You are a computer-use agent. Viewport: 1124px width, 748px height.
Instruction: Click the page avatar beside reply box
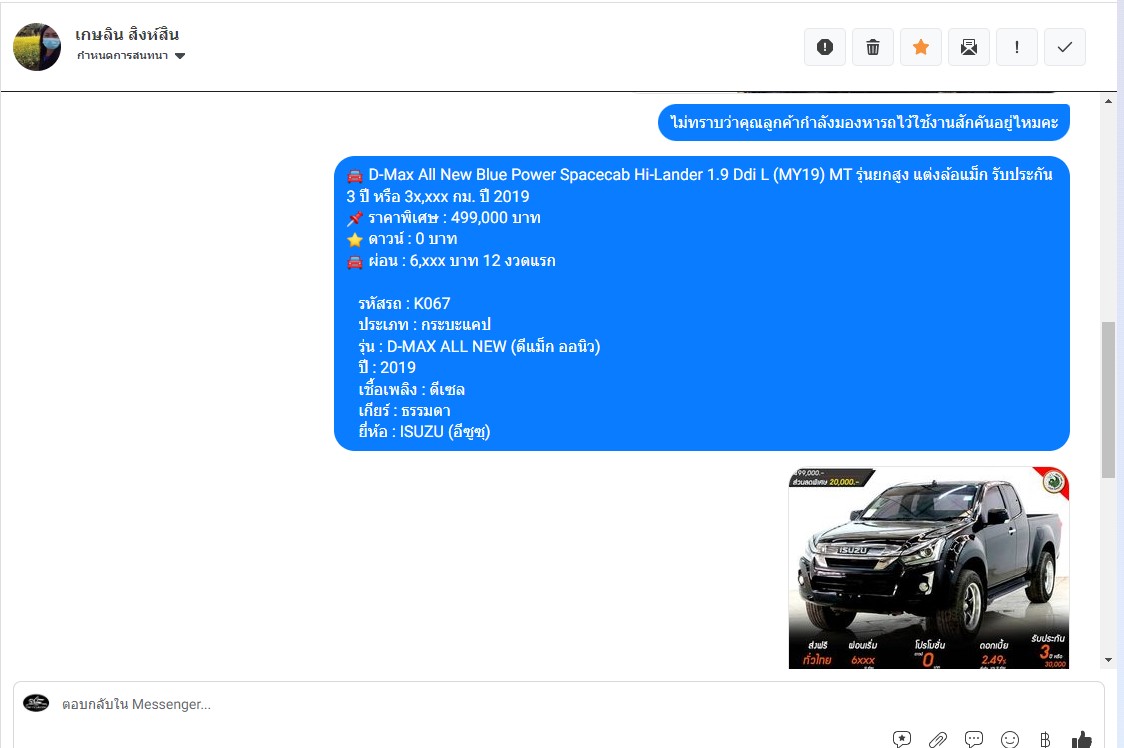click(x=36, y=703)
